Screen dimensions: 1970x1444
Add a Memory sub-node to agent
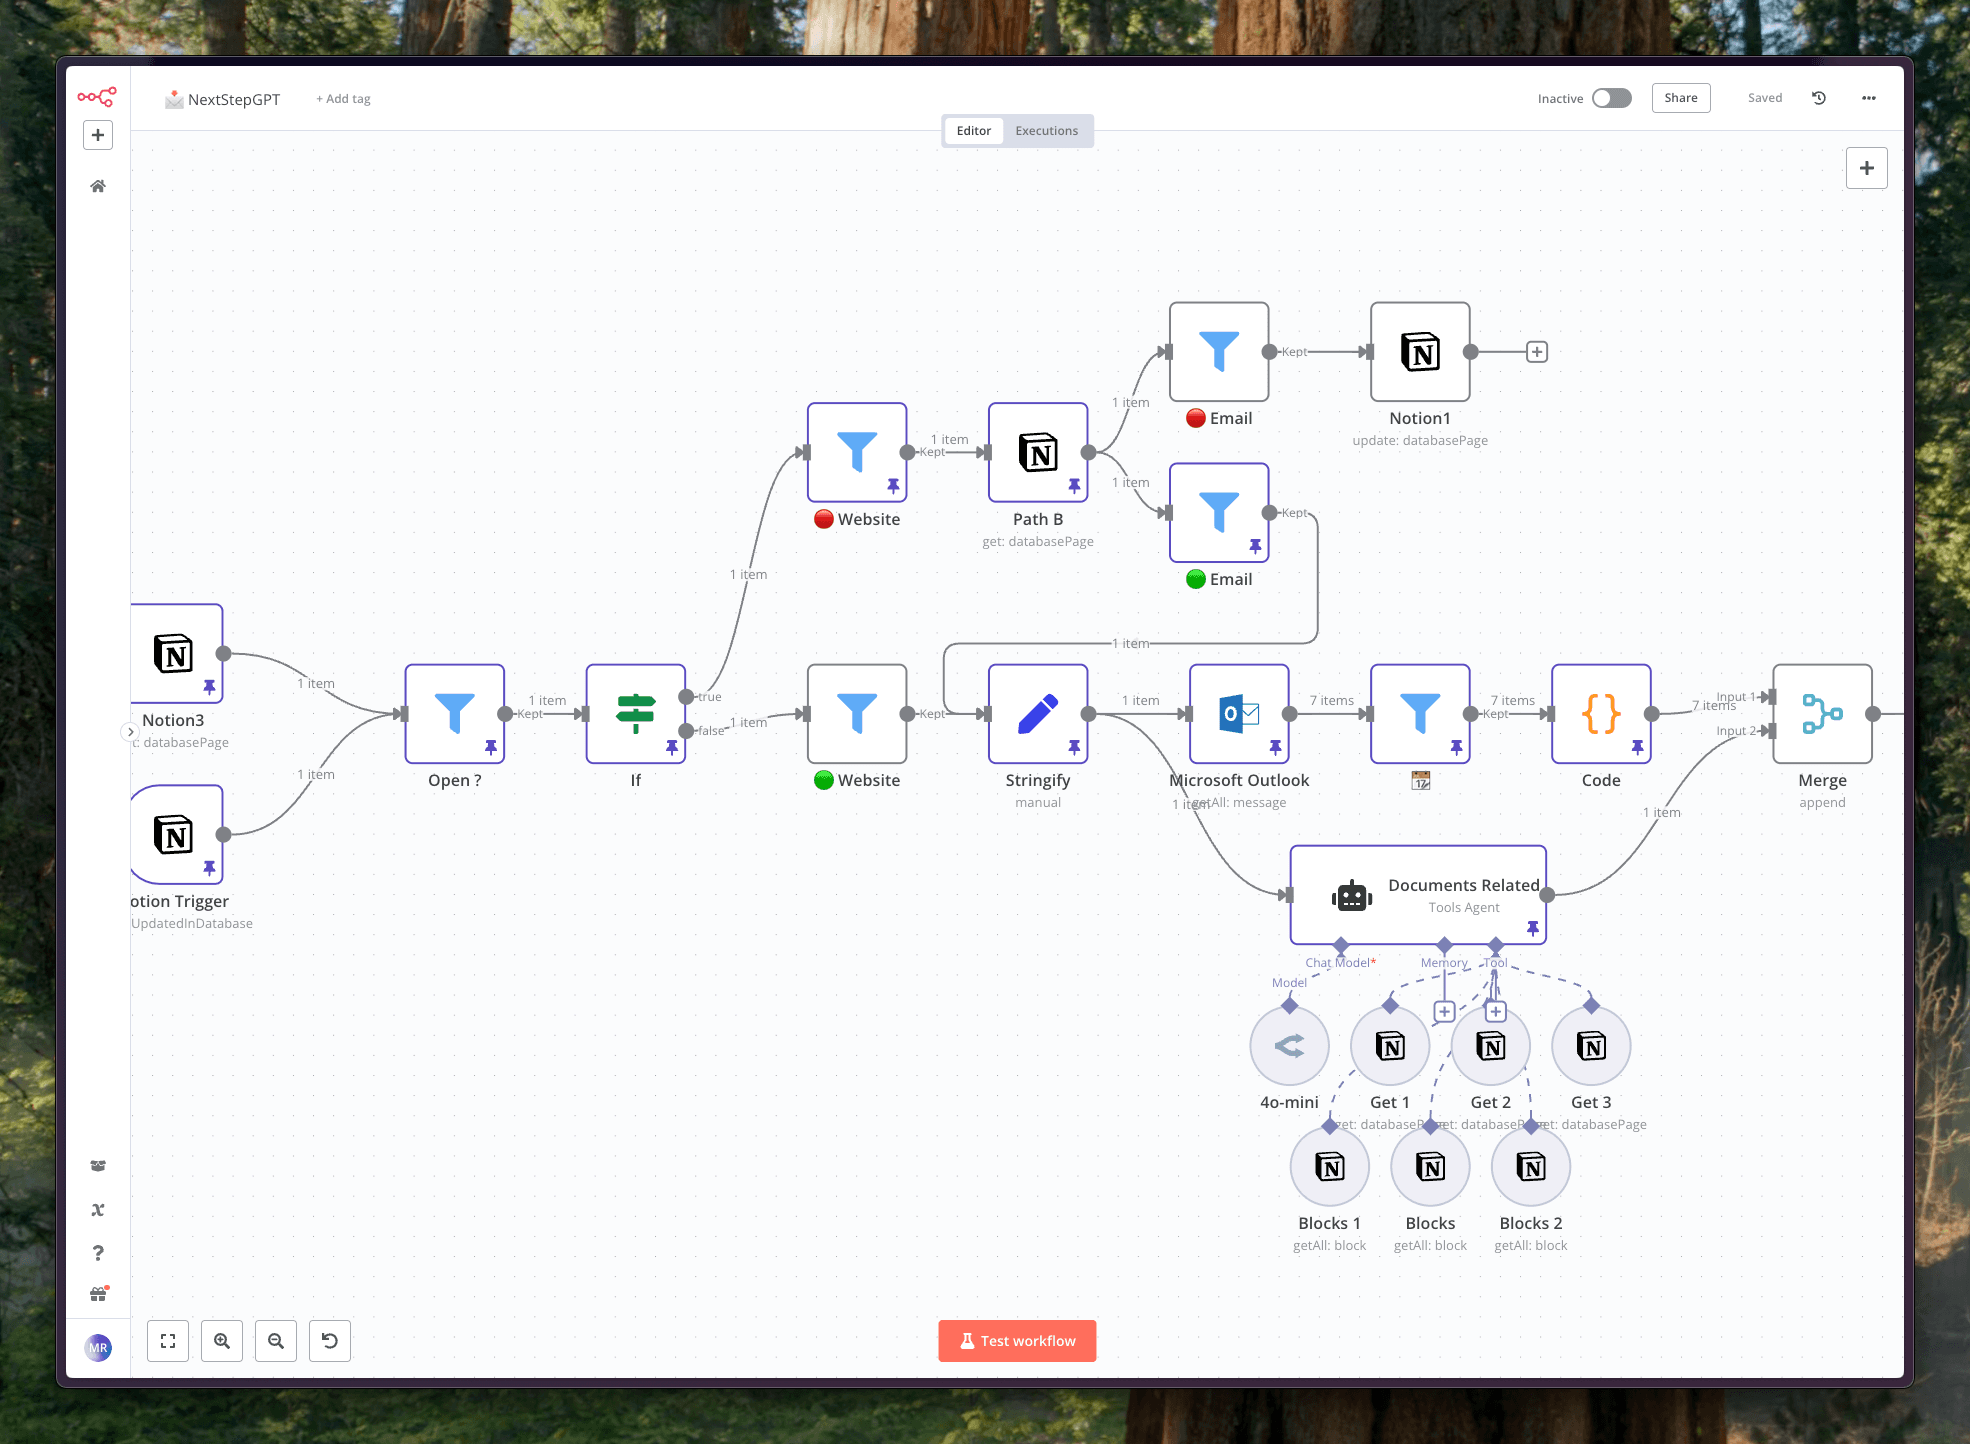click(x=1444, y=1012)
